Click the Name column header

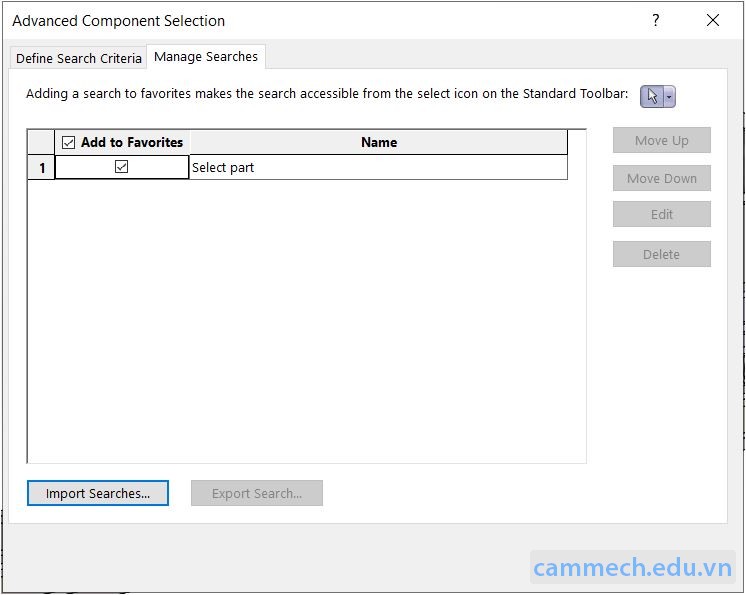tap(378, 142)
